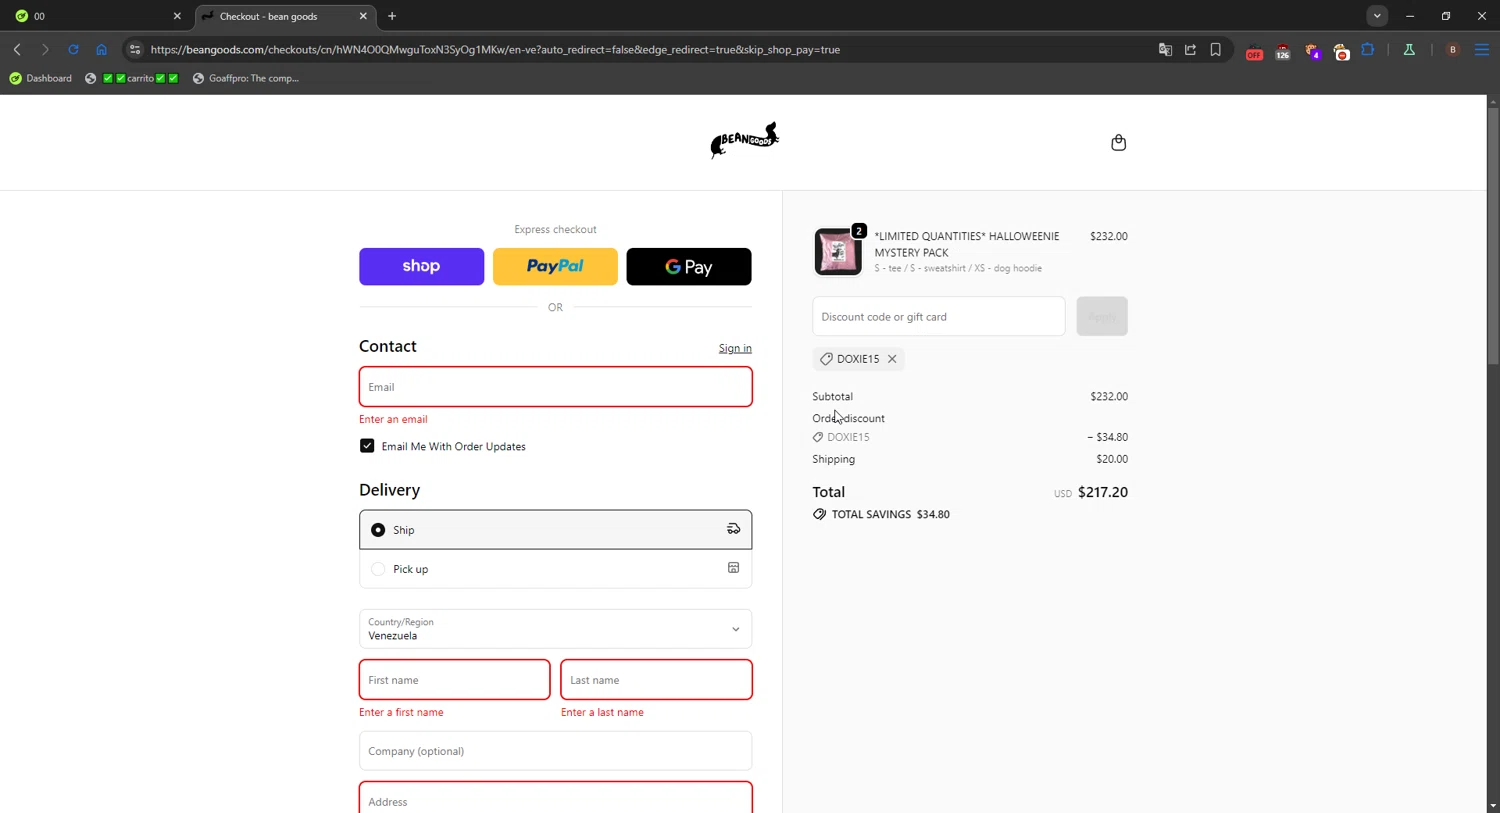Click the Sign in link
The image size is (1500, 813).
point(735,348)
